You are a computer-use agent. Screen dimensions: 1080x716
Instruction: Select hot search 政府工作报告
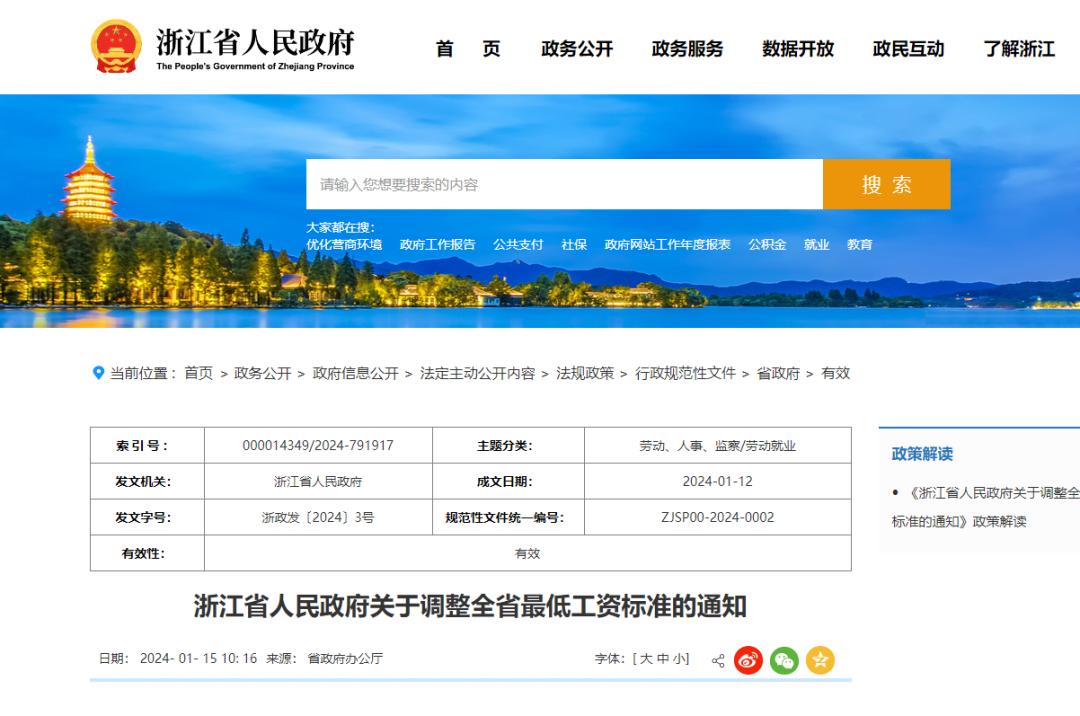pos(437,244)
